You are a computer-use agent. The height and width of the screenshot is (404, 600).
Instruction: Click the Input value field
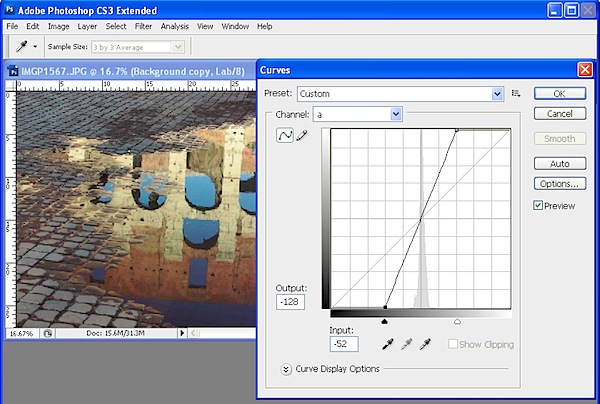(x=344, y=344)
